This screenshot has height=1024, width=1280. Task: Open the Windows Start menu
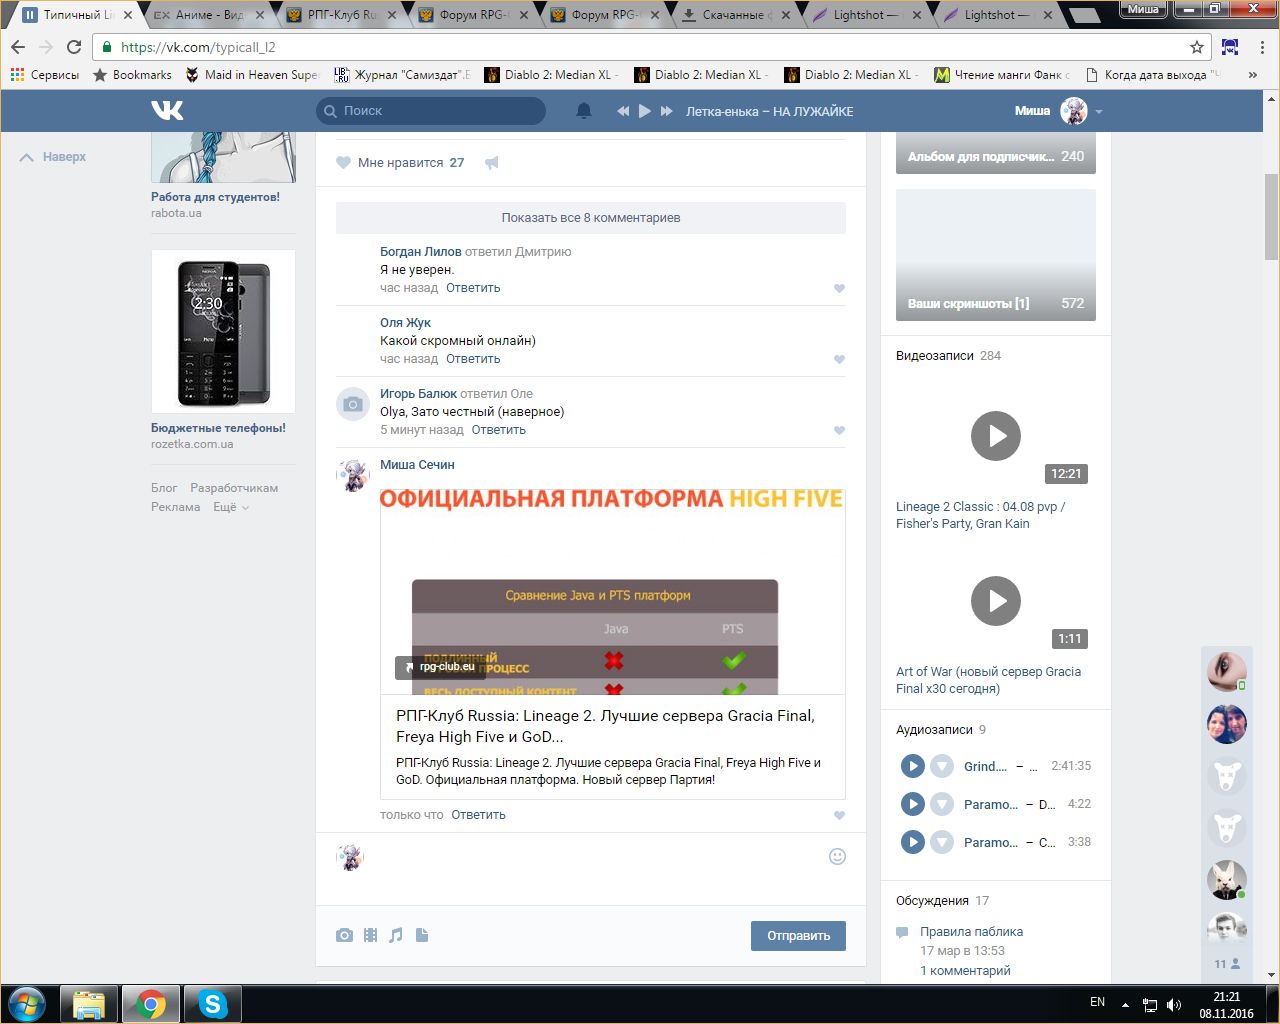tap(26, 1004)
